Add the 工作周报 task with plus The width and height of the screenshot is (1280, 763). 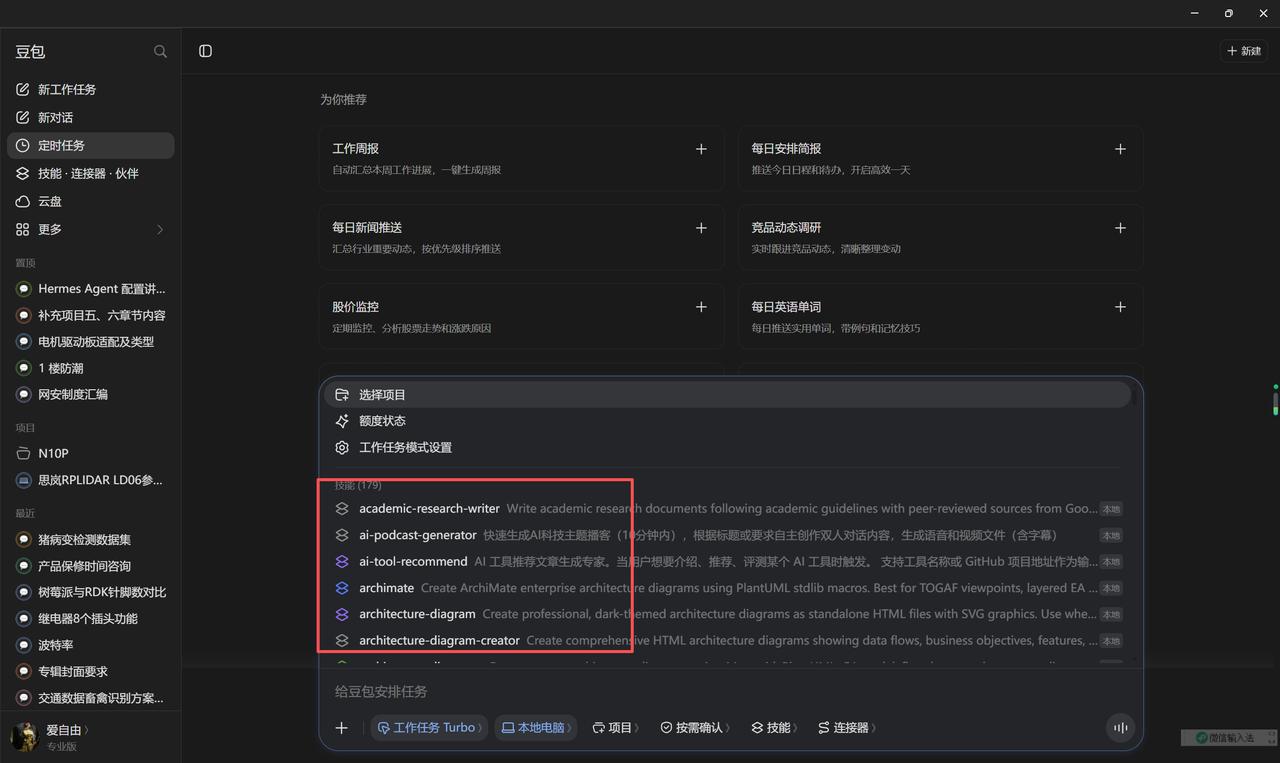(x=701, y=149)
